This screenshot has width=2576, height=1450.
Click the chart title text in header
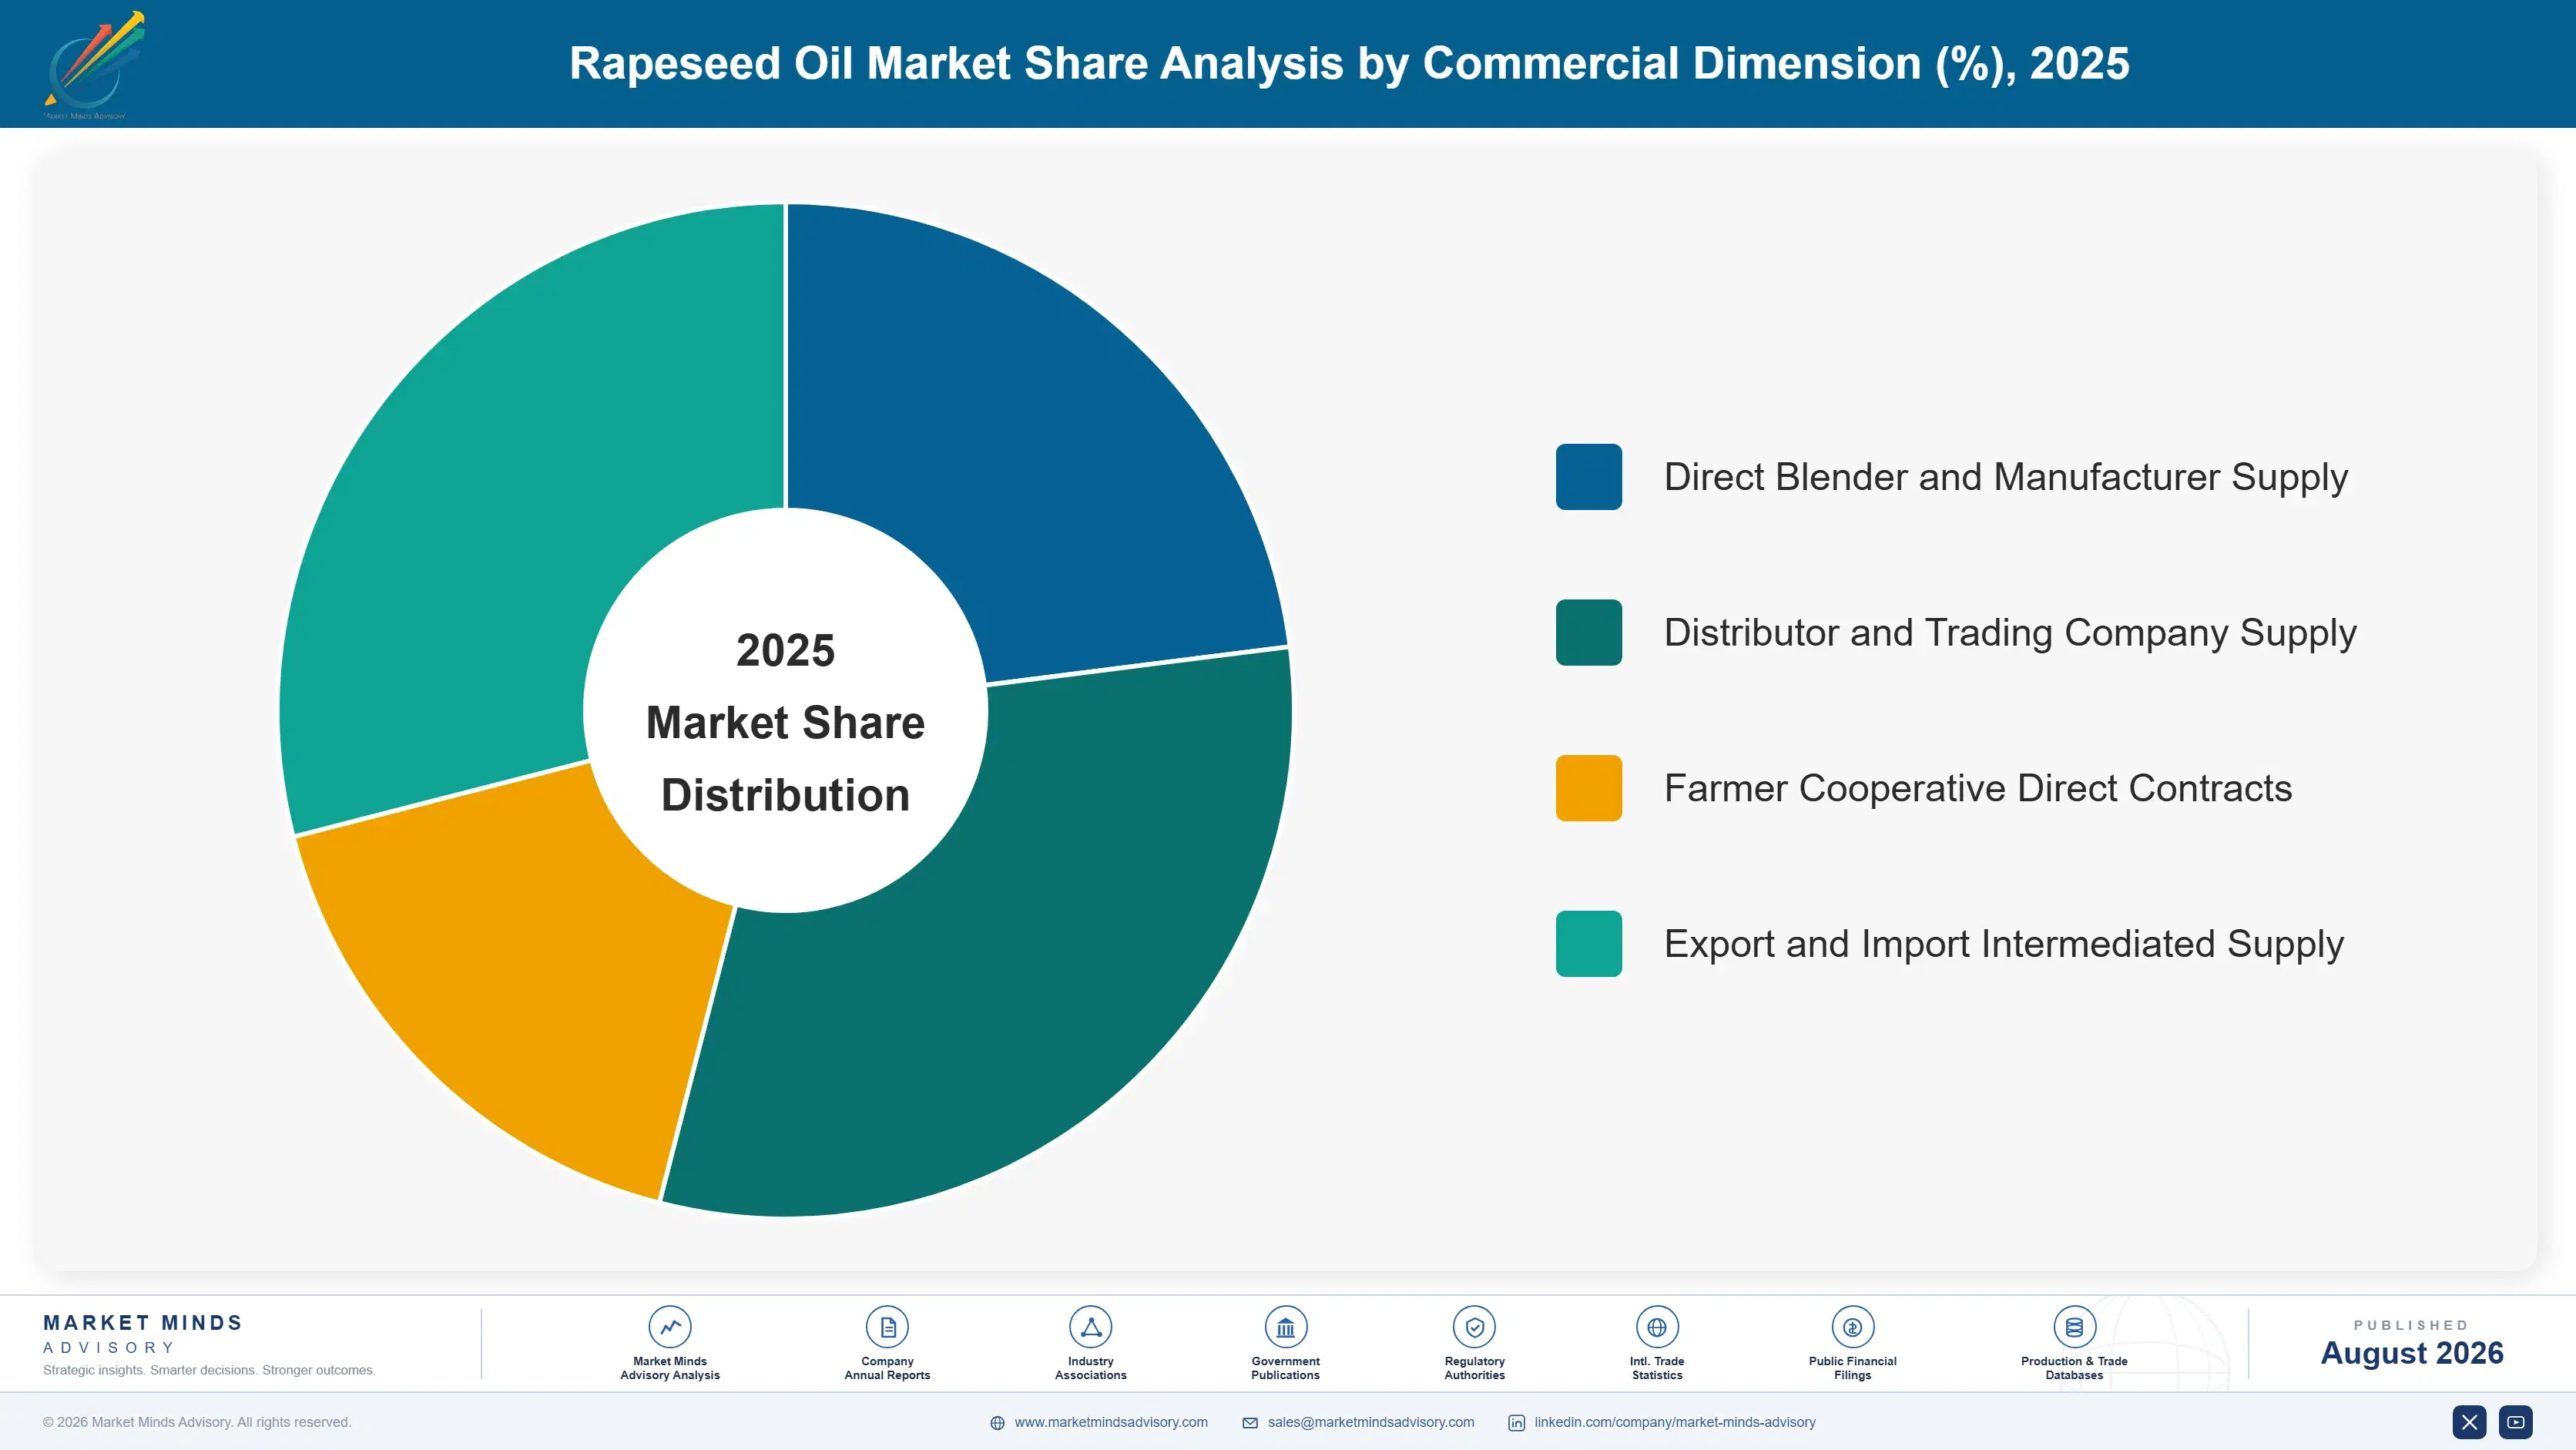click(x=1349, y=64)
